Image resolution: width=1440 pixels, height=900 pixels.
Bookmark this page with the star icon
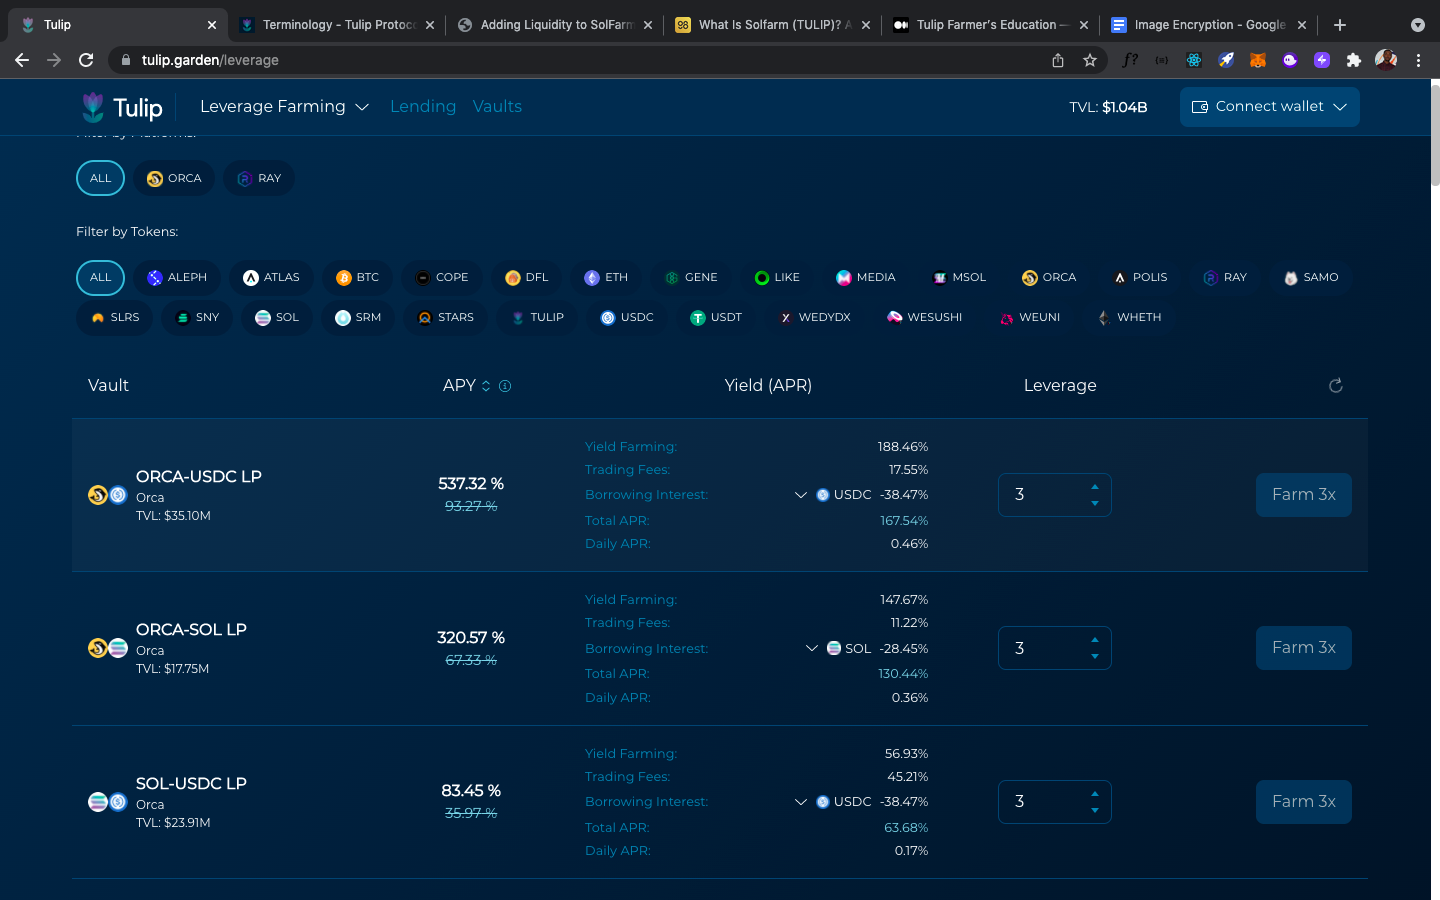coord(1090,60)
